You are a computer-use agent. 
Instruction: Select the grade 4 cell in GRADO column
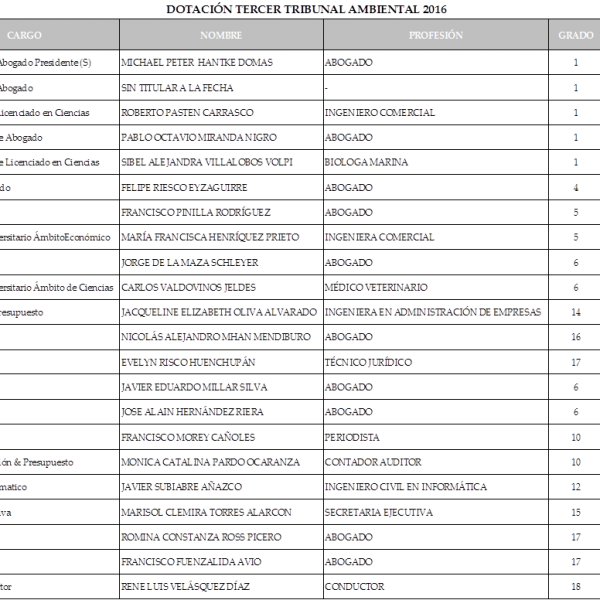point(576,187)
